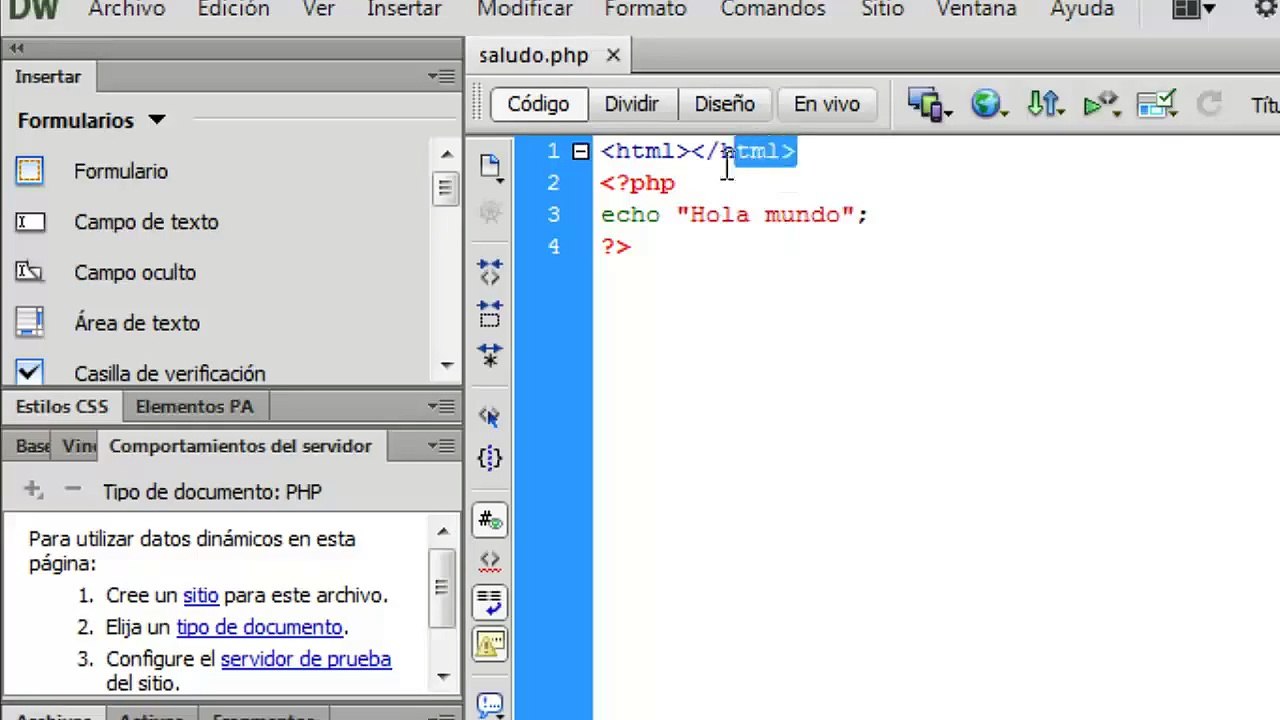Switch to Diseño view

(x=724, y=104)
